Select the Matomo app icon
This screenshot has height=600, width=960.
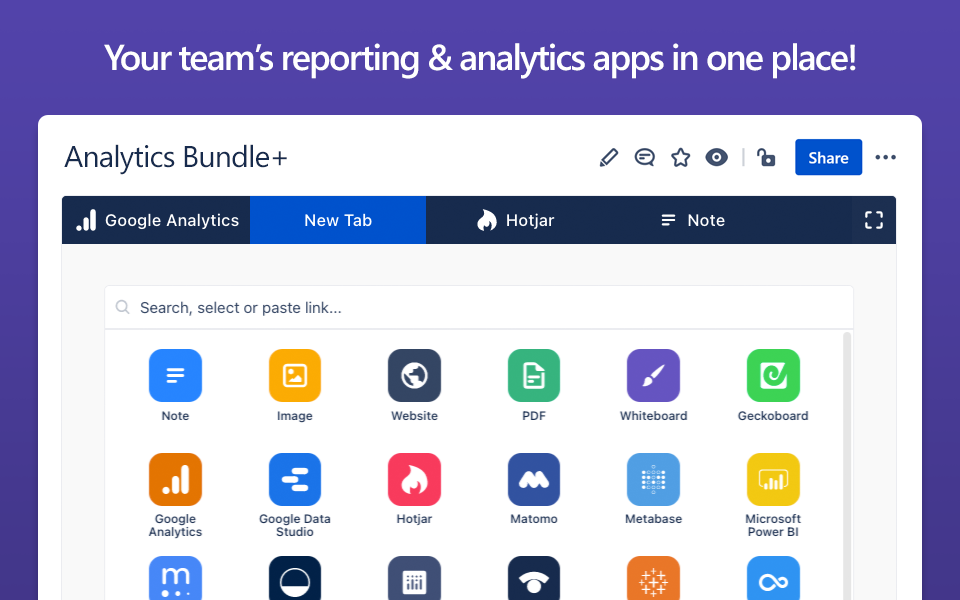(x=534, y=479)
